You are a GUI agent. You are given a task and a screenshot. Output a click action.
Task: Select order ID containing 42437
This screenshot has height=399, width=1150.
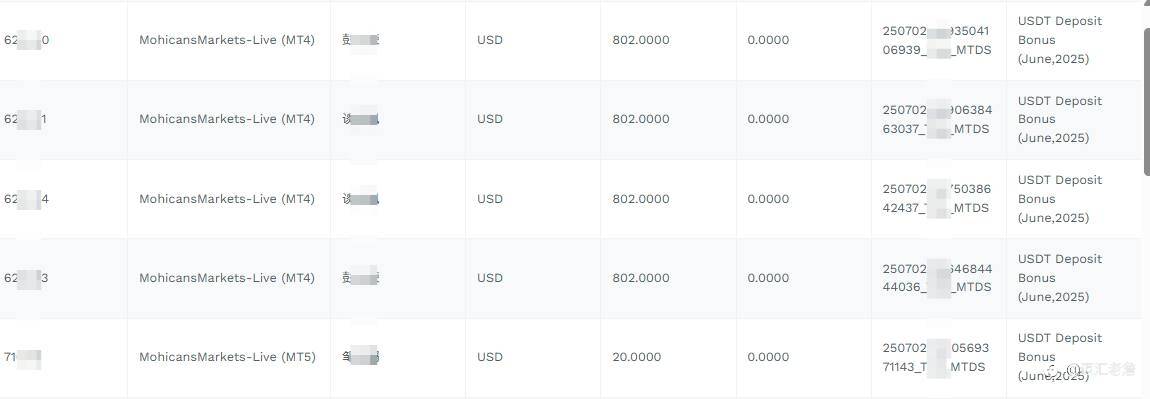coord(937,199)
